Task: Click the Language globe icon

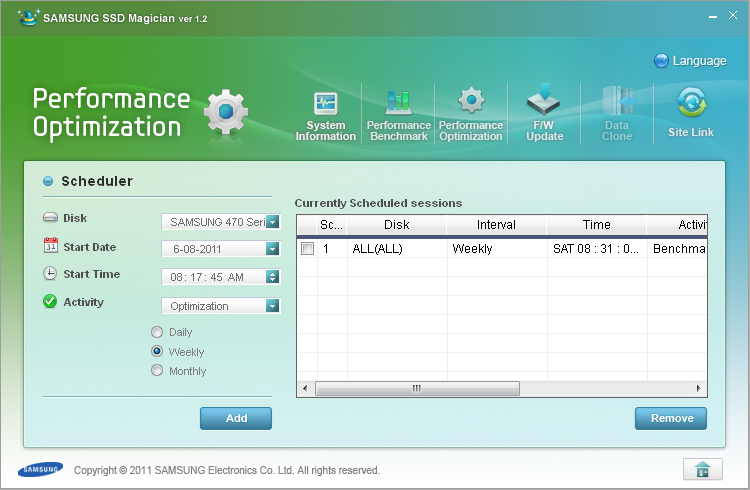Action: tap(661, 61)
